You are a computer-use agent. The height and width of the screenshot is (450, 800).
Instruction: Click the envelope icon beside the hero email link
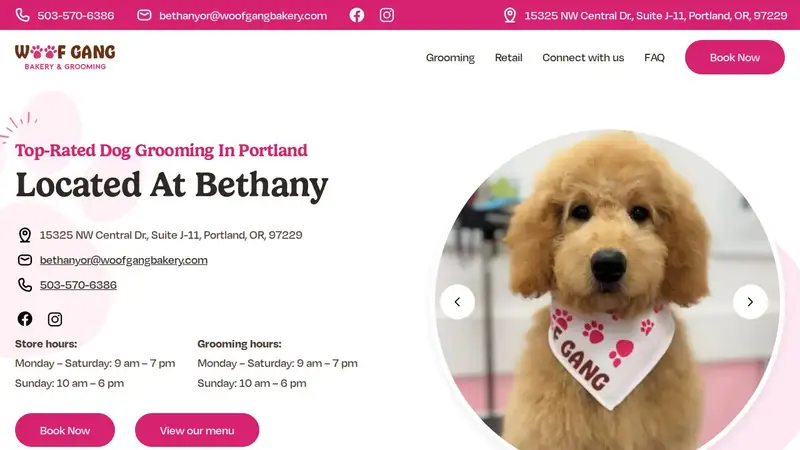(25, 260)
